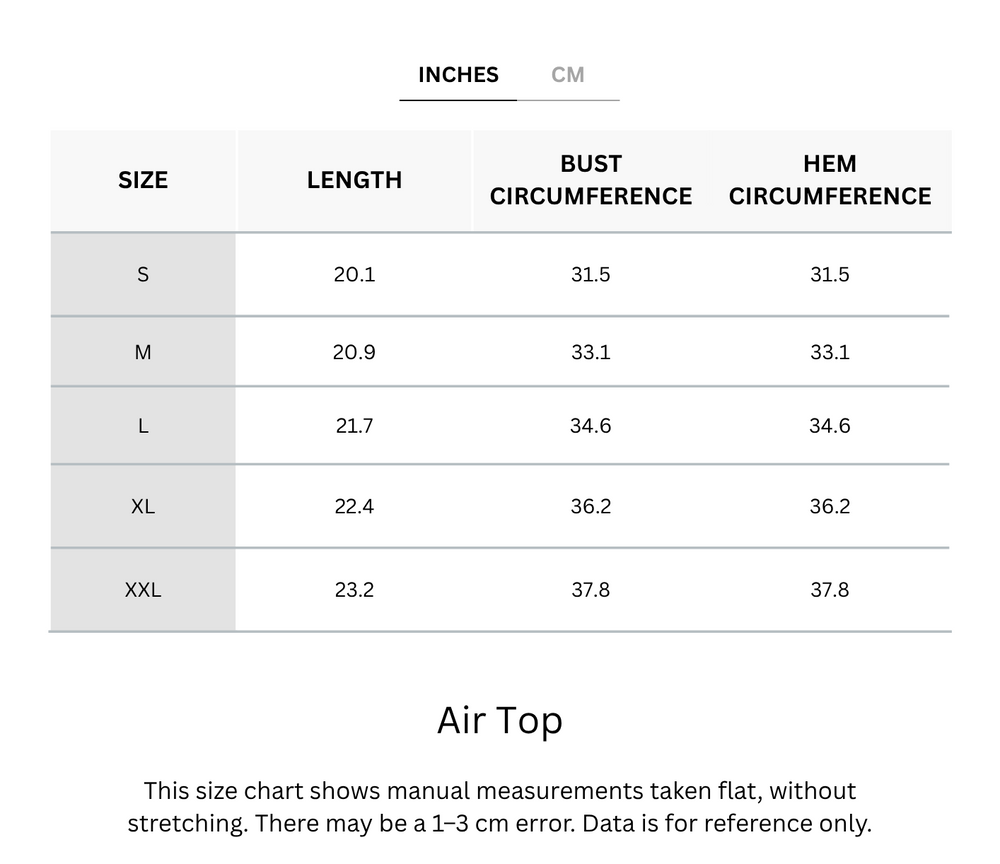Click the 20.1 length value for size S
1000x864 pixels.
[x=354, y=274]
